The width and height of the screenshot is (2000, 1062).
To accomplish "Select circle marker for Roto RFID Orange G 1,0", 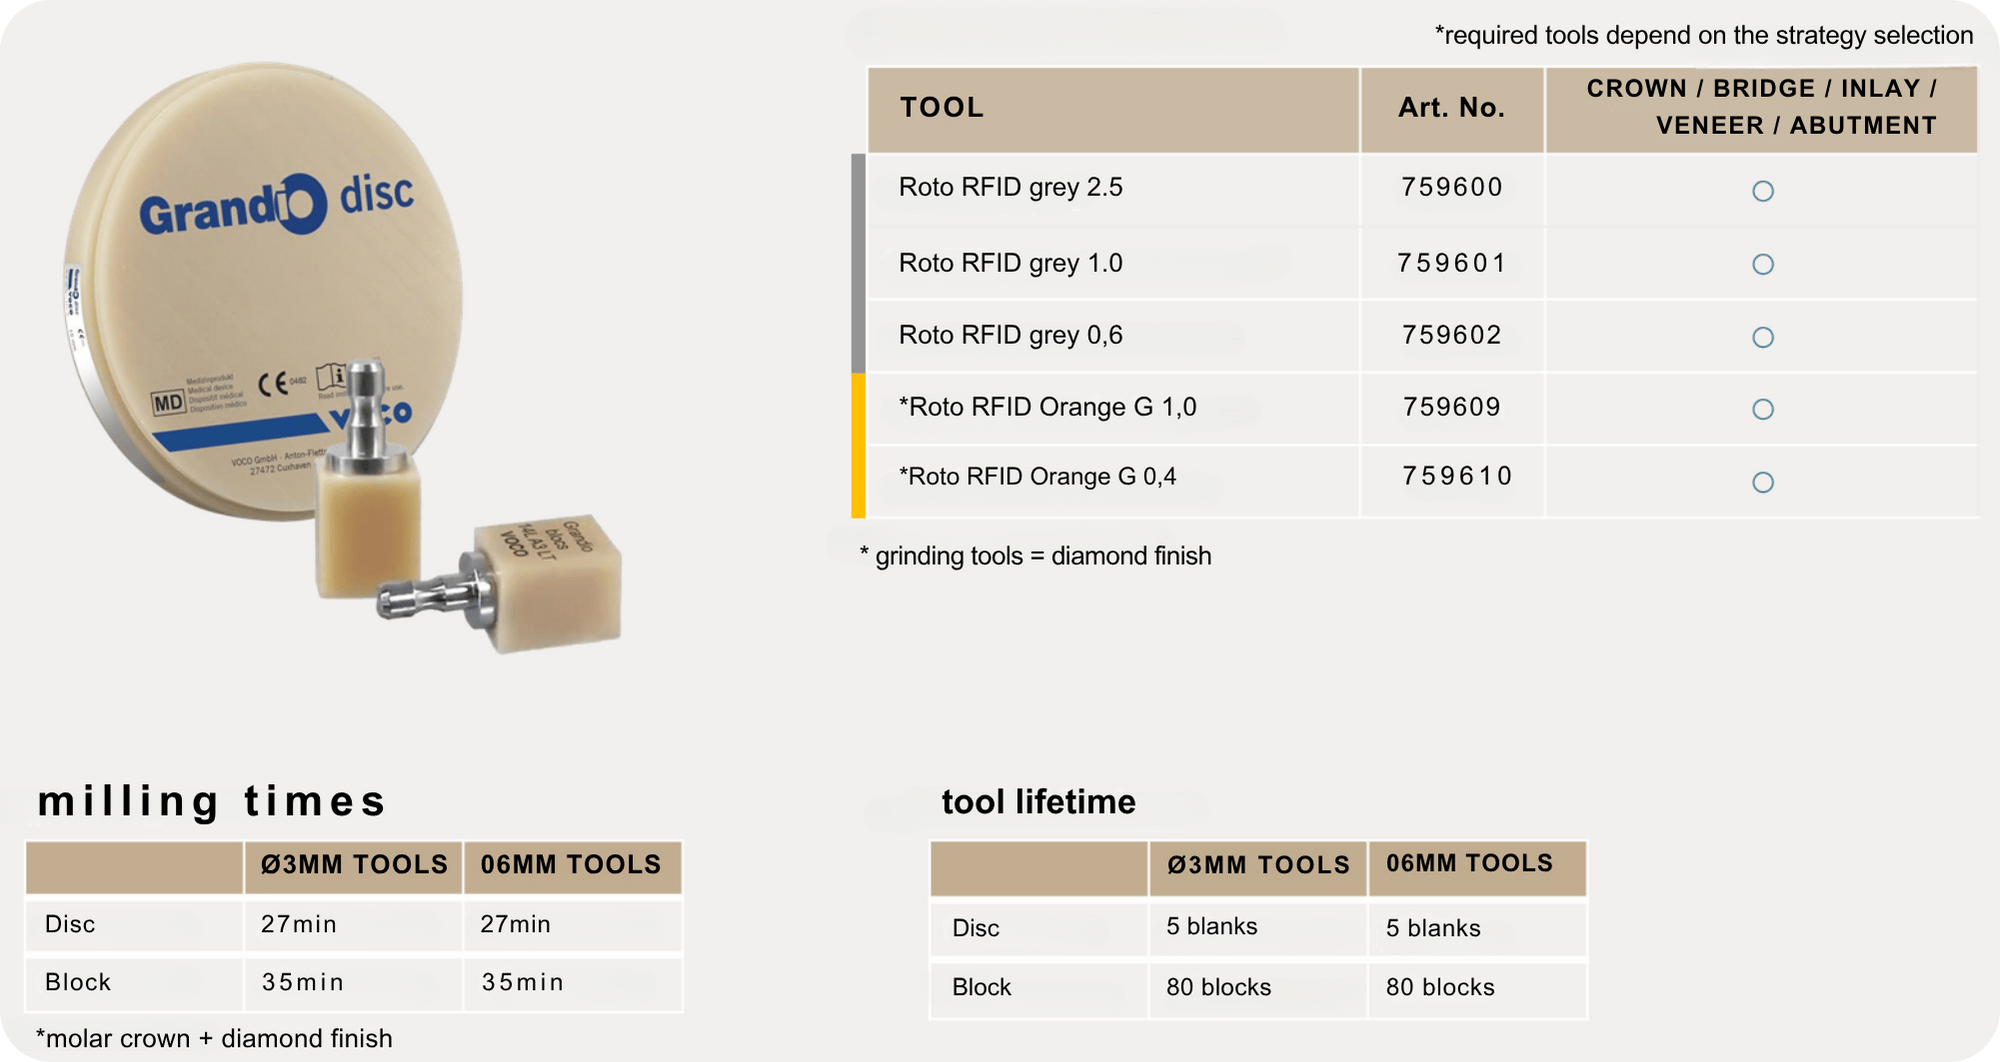I will click(x=1763, y=409).
